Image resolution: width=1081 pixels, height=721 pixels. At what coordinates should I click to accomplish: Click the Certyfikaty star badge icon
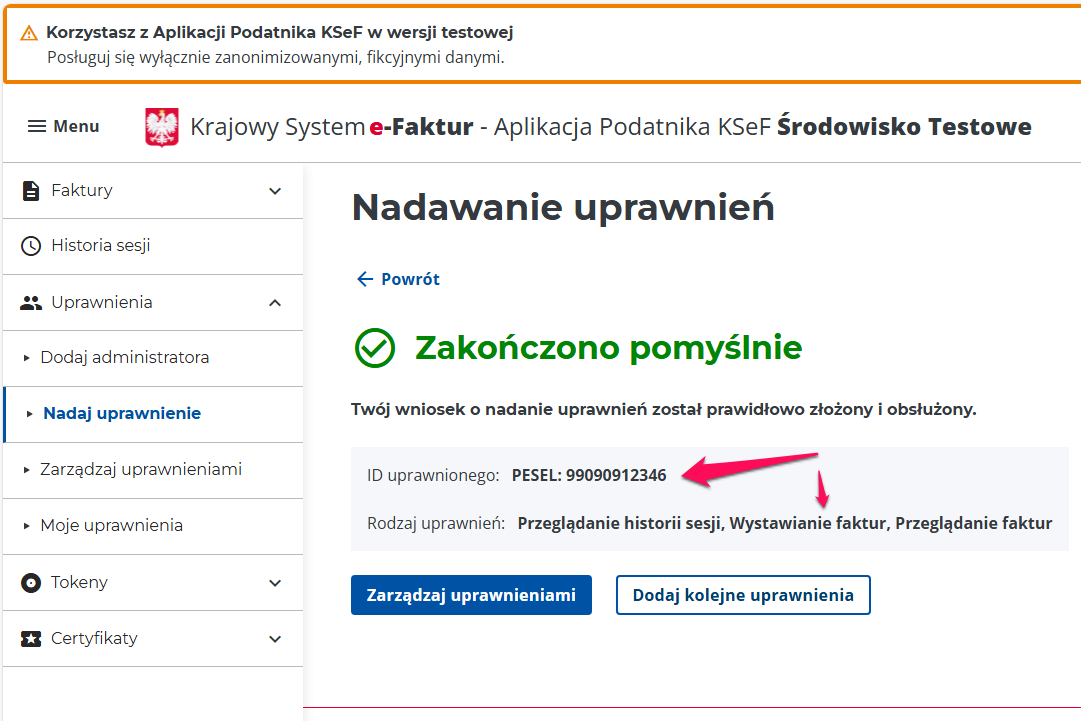coord(31,638)
